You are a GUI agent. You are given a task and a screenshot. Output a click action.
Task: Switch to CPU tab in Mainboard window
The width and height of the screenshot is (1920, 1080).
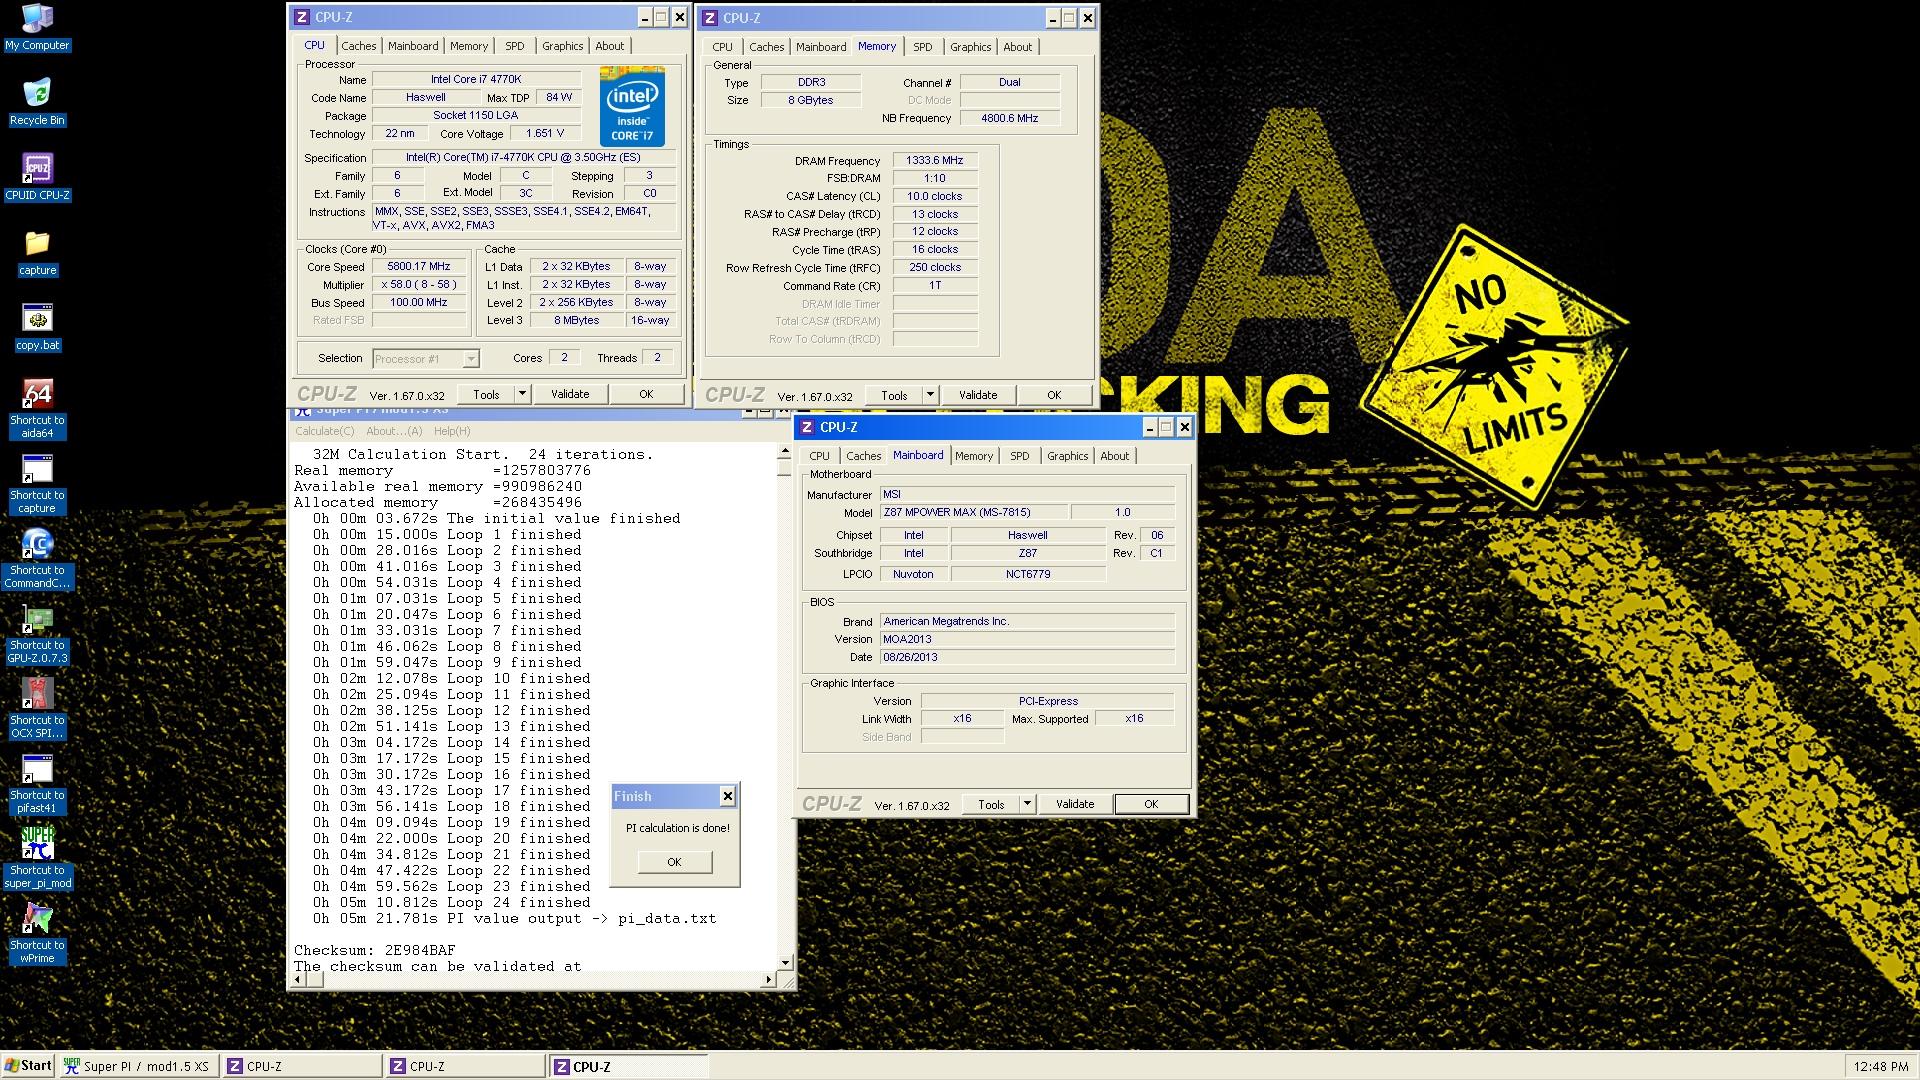tap(819, 456)
